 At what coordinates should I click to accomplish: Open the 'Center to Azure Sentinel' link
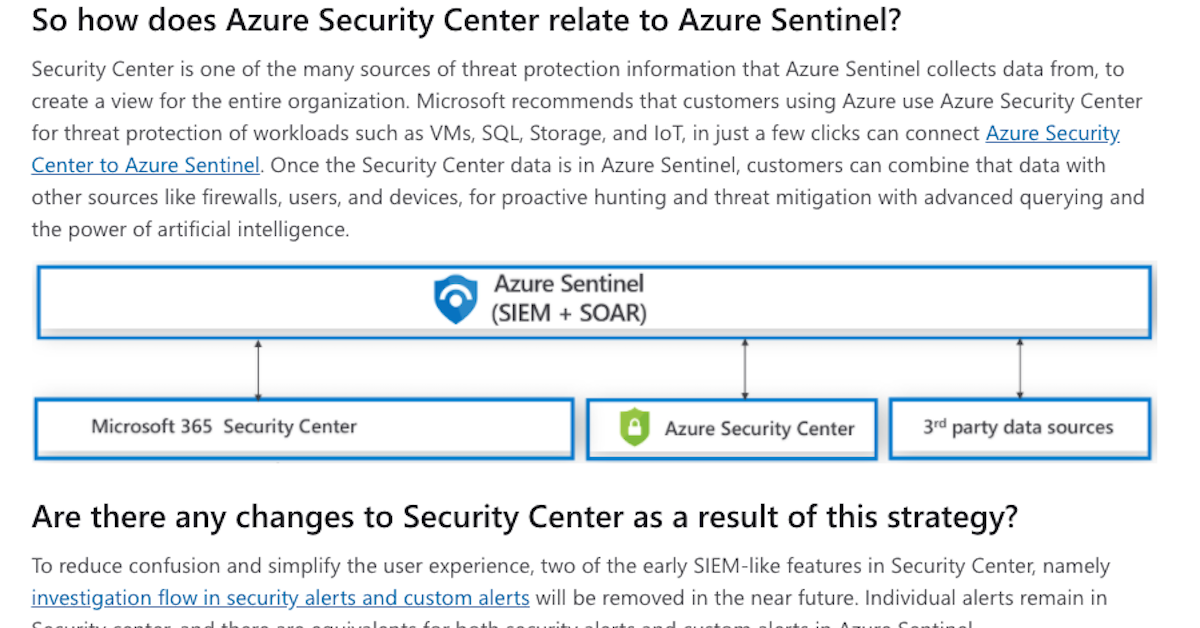pyautogui.click(x=146, y=165)
